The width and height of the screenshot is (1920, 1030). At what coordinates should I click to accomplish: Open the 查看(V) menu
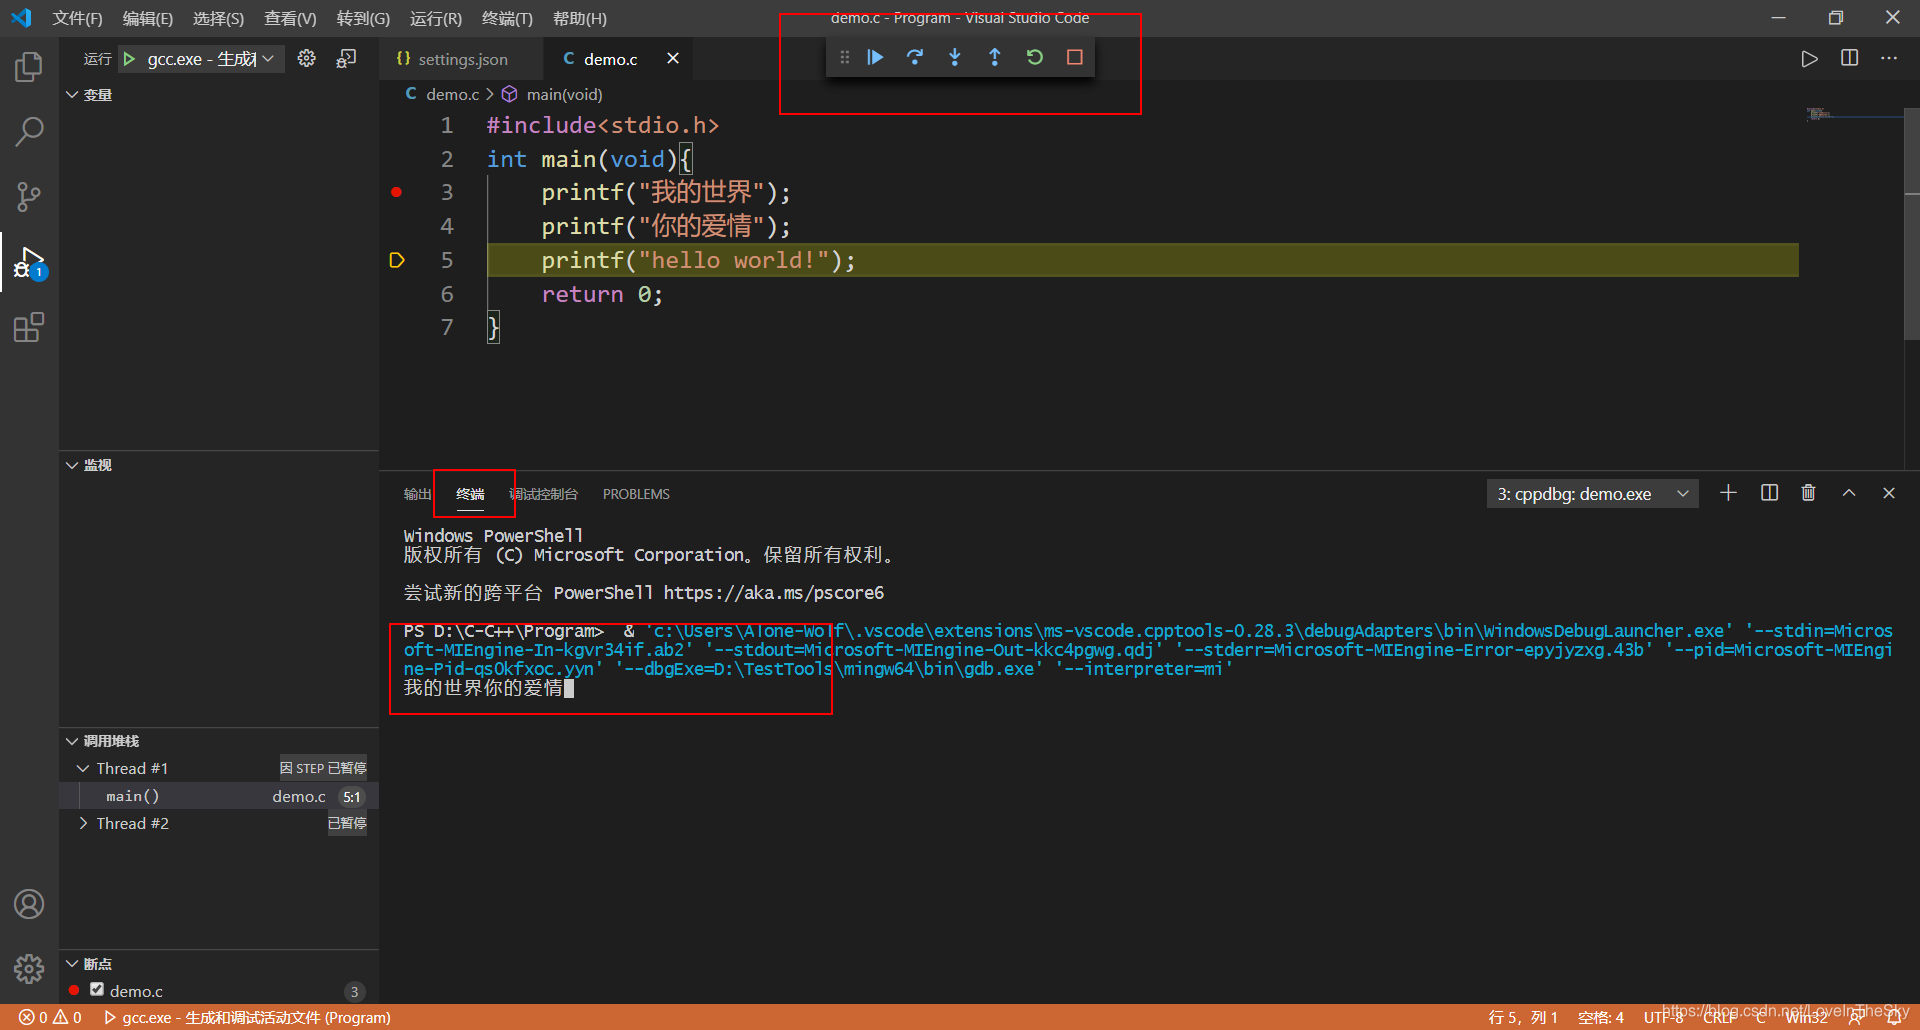[x=290, y=19]
